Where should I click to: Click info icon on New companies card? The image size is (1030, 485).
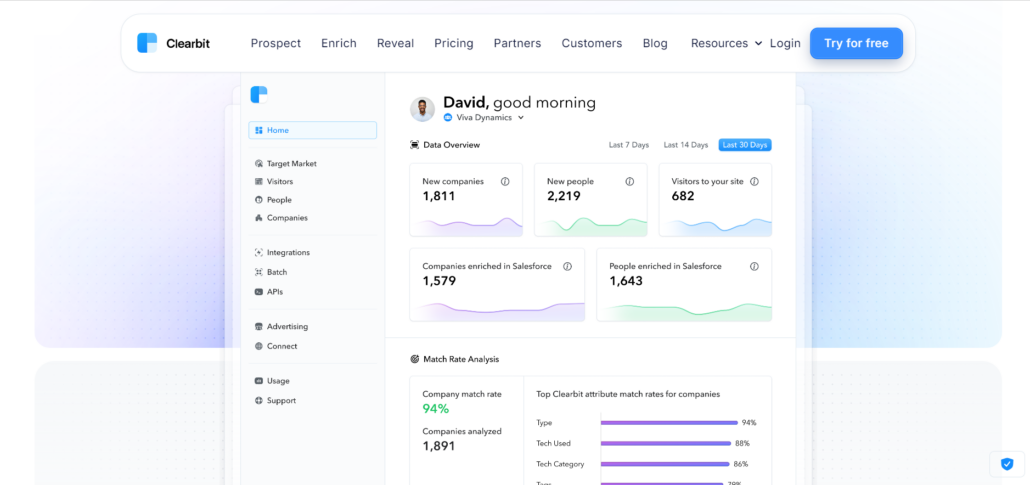505,181
